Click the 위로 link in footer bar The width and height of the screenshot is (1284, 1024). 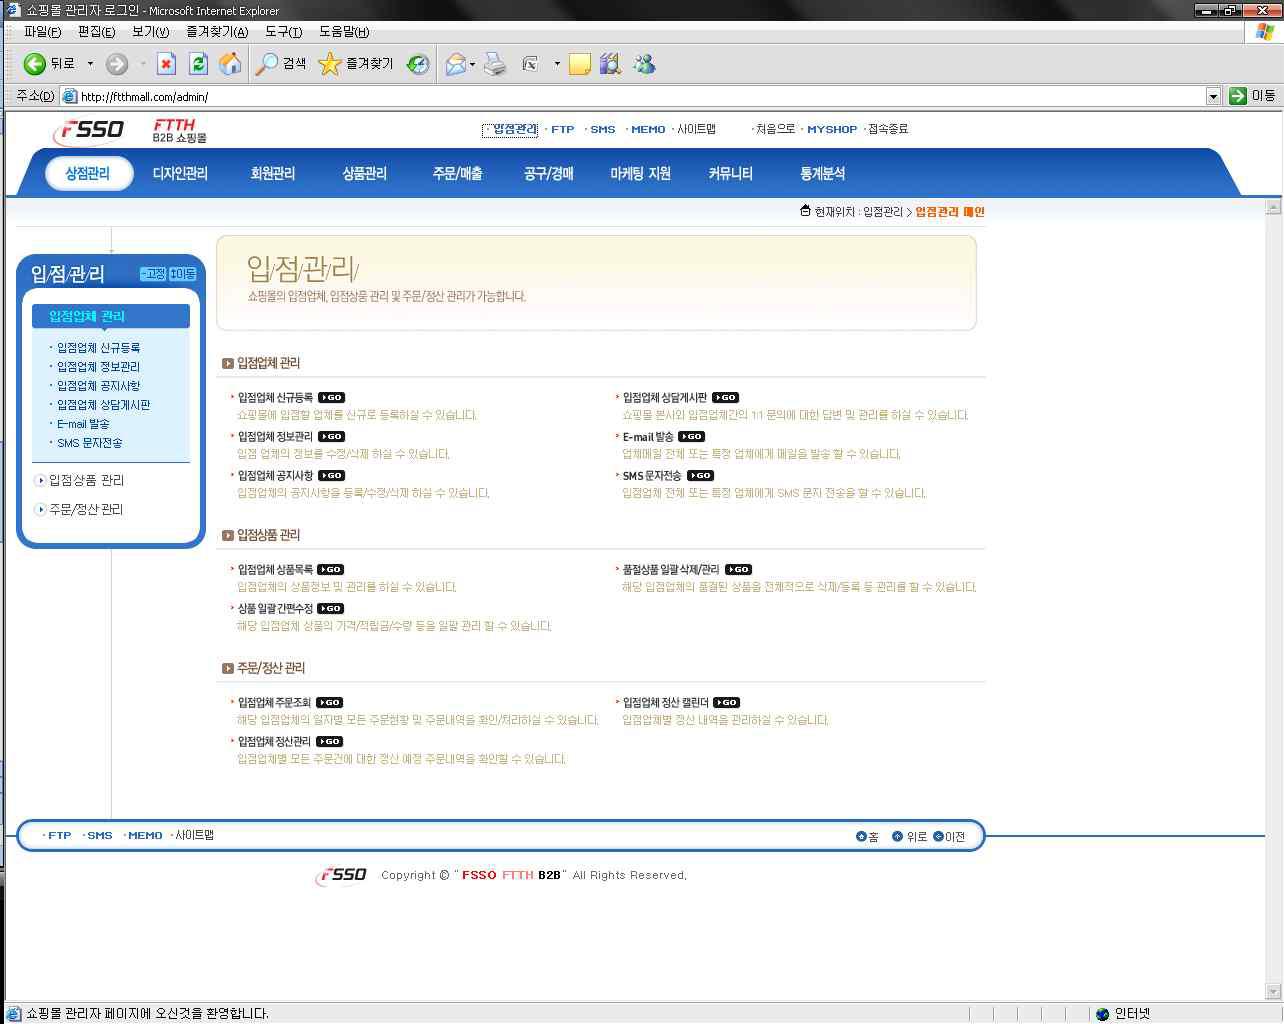[x=910, y=837]
